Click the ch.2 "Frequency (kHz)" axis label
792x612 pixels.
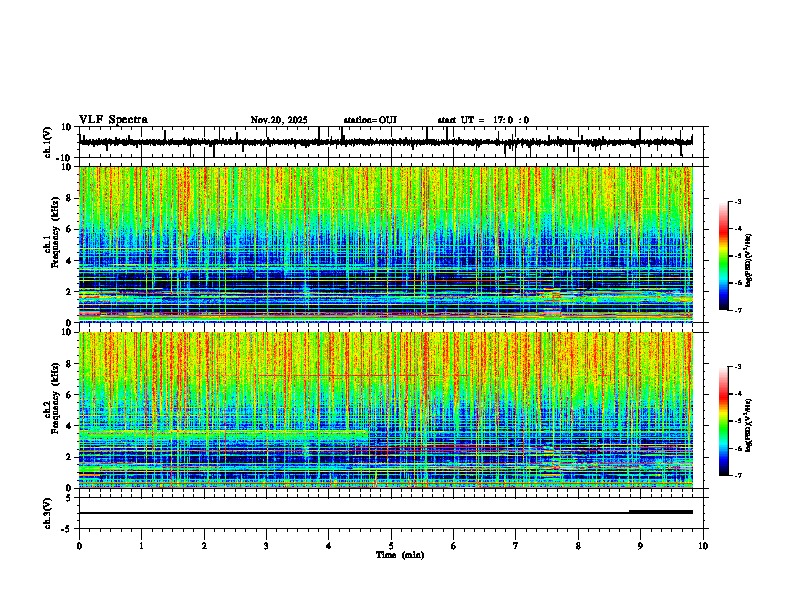pos(55,398)
